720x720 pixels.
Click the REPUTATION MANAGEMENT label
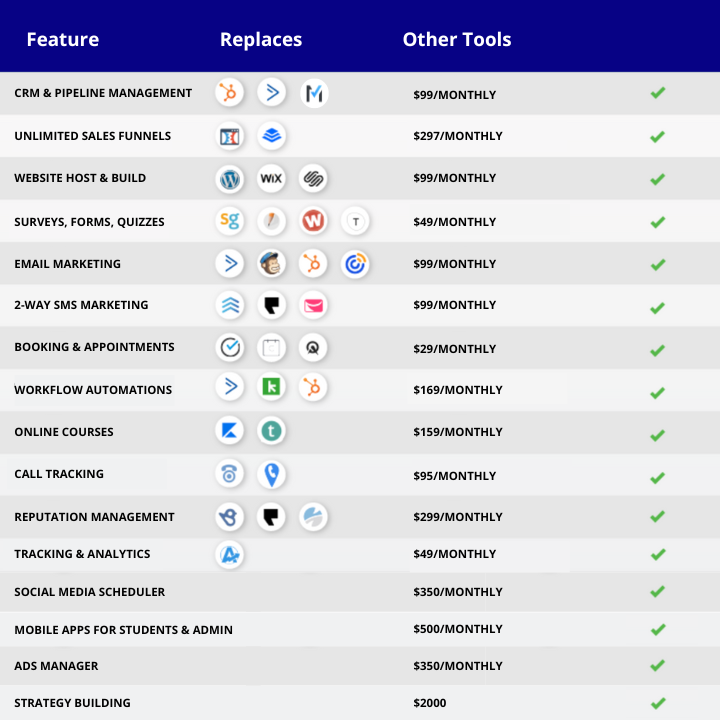[94, 517]
